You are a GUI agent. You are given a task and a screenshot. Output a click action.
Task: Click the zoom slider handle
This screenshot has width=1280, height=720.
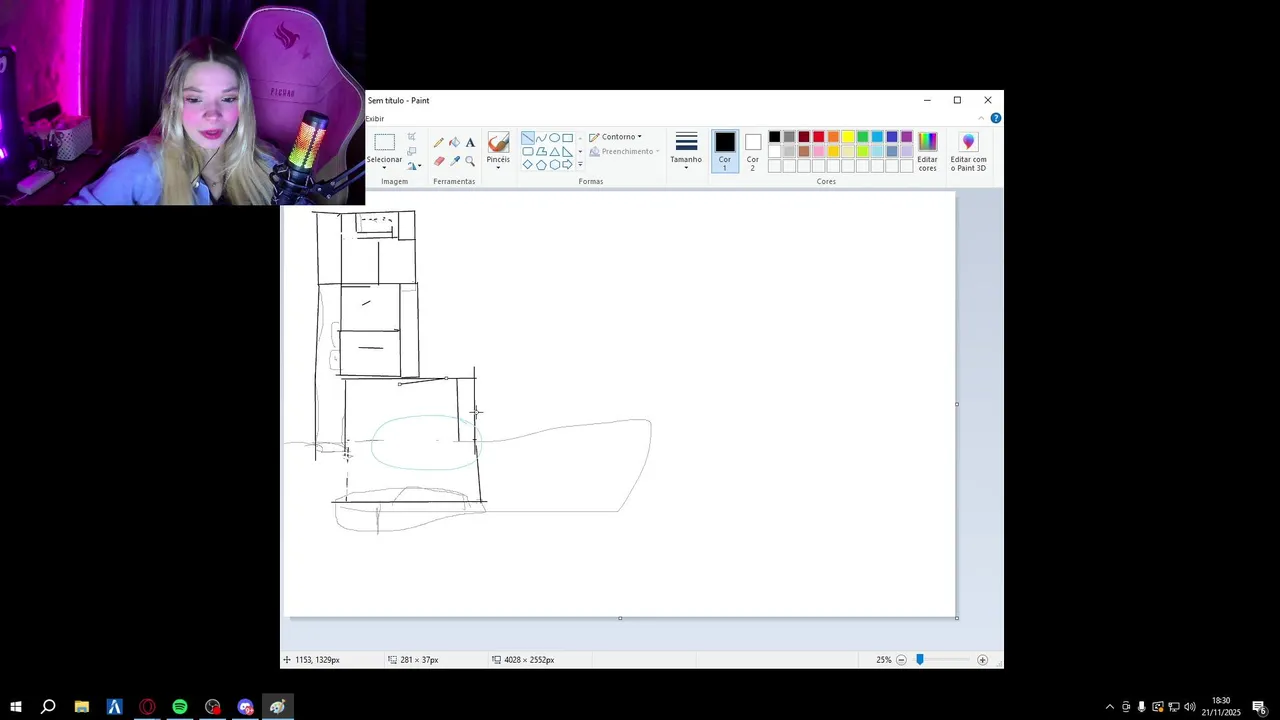pyautogui.click(x=920, y=660)
